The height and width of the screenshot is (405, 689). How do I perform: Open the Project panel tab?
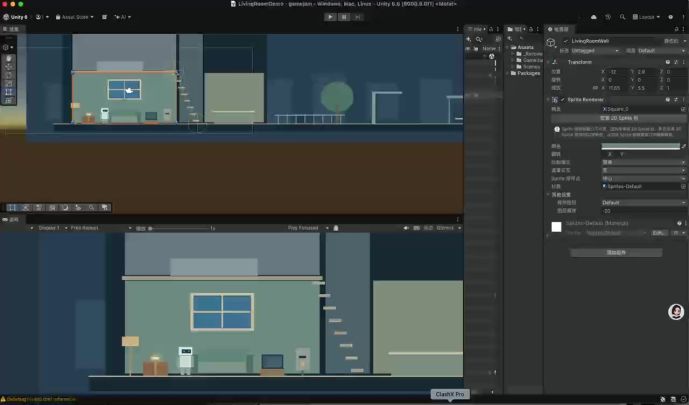coord(516,29)
